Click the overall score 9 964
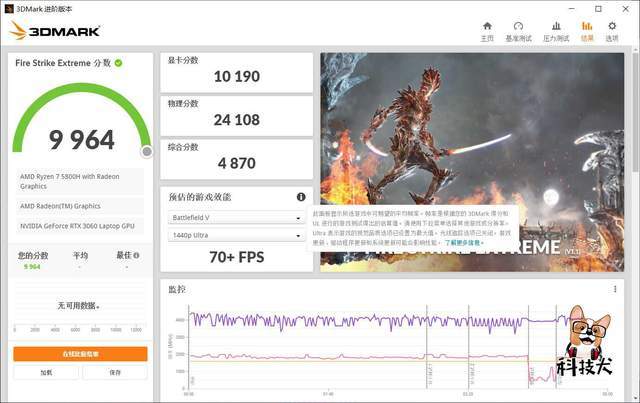Viewport: 640px width, 403px height. [82, 140]
